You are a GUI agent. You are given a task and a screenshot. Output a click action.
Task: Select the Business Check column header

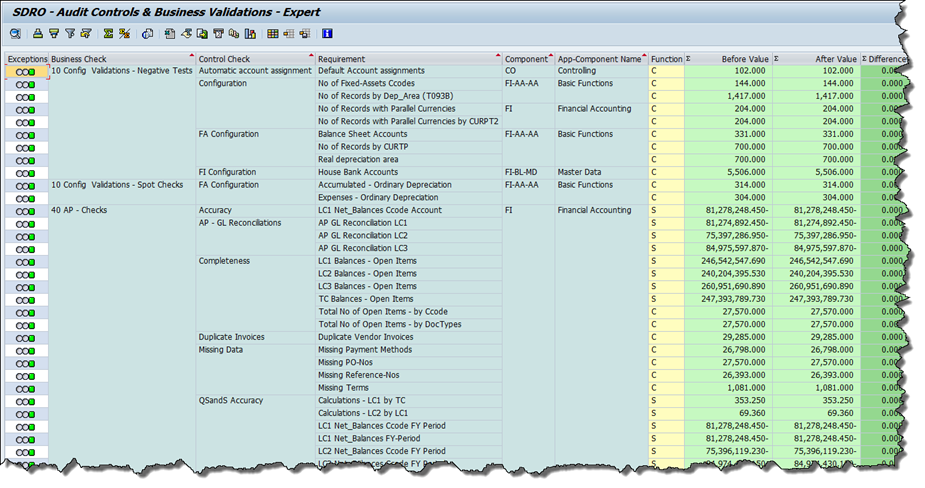tap(122, 59)
